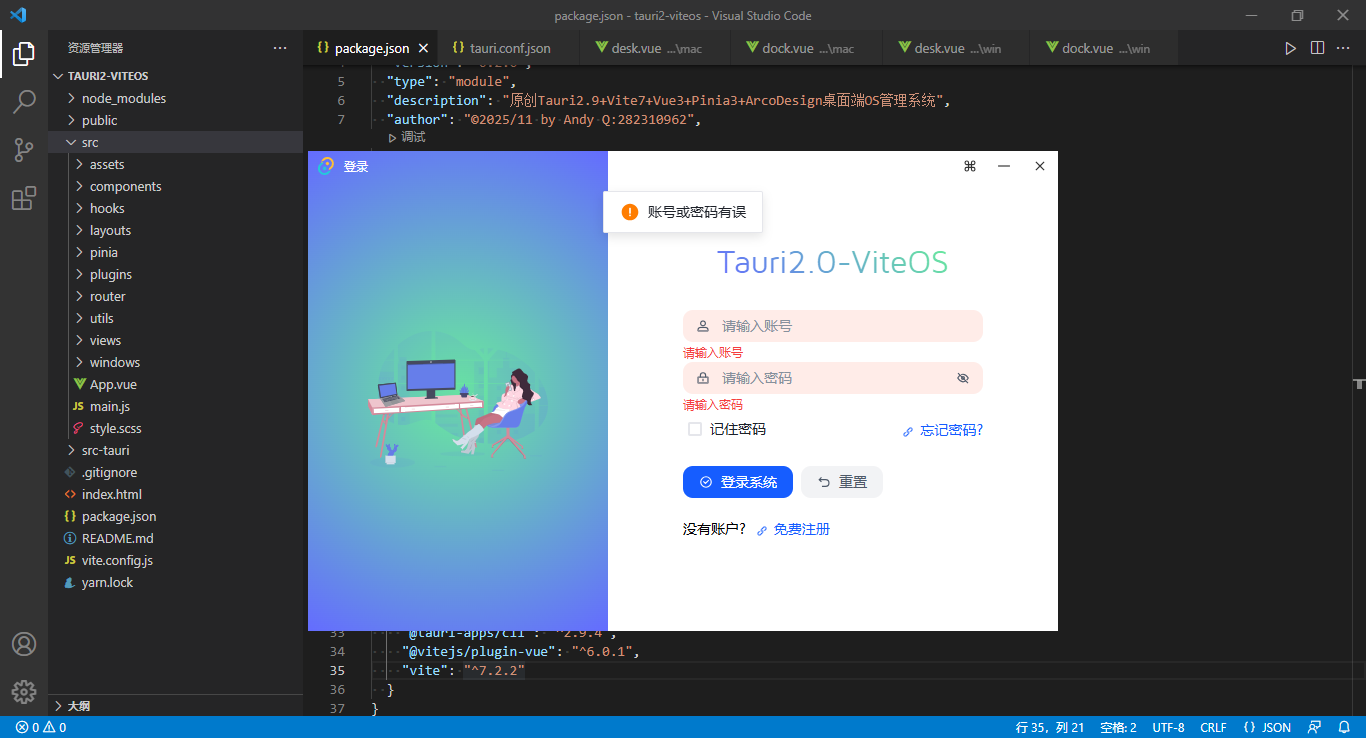Switch to the tauri.conf.json tab
Screen dimensions: 1366x738
click(x=509, y=48)
